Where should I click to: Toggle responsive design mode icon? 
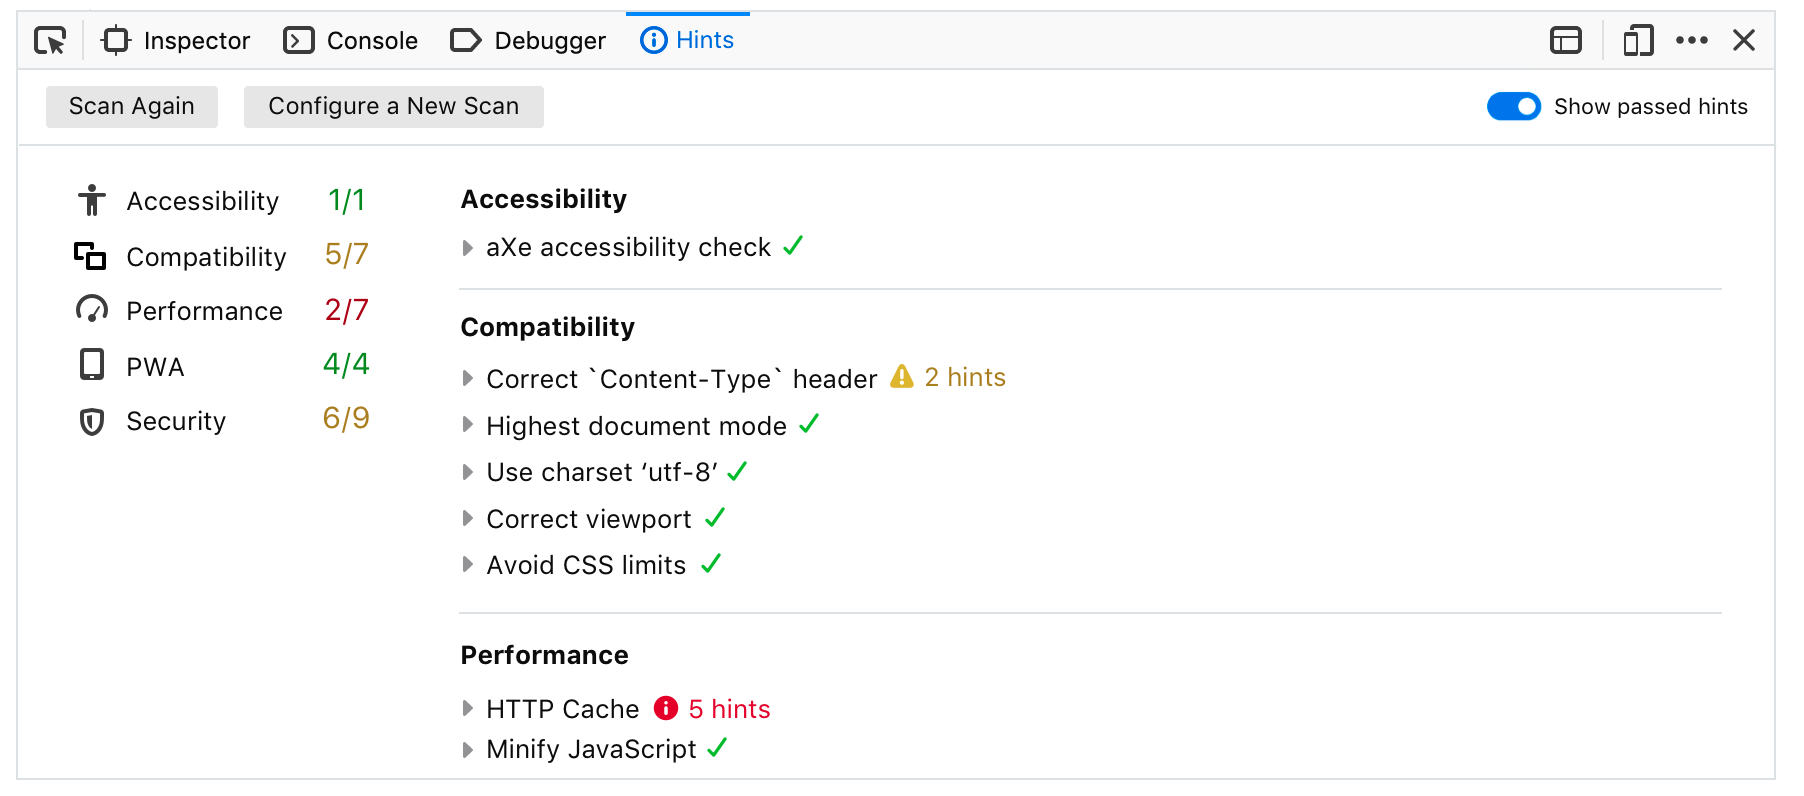click(1638, 41)
